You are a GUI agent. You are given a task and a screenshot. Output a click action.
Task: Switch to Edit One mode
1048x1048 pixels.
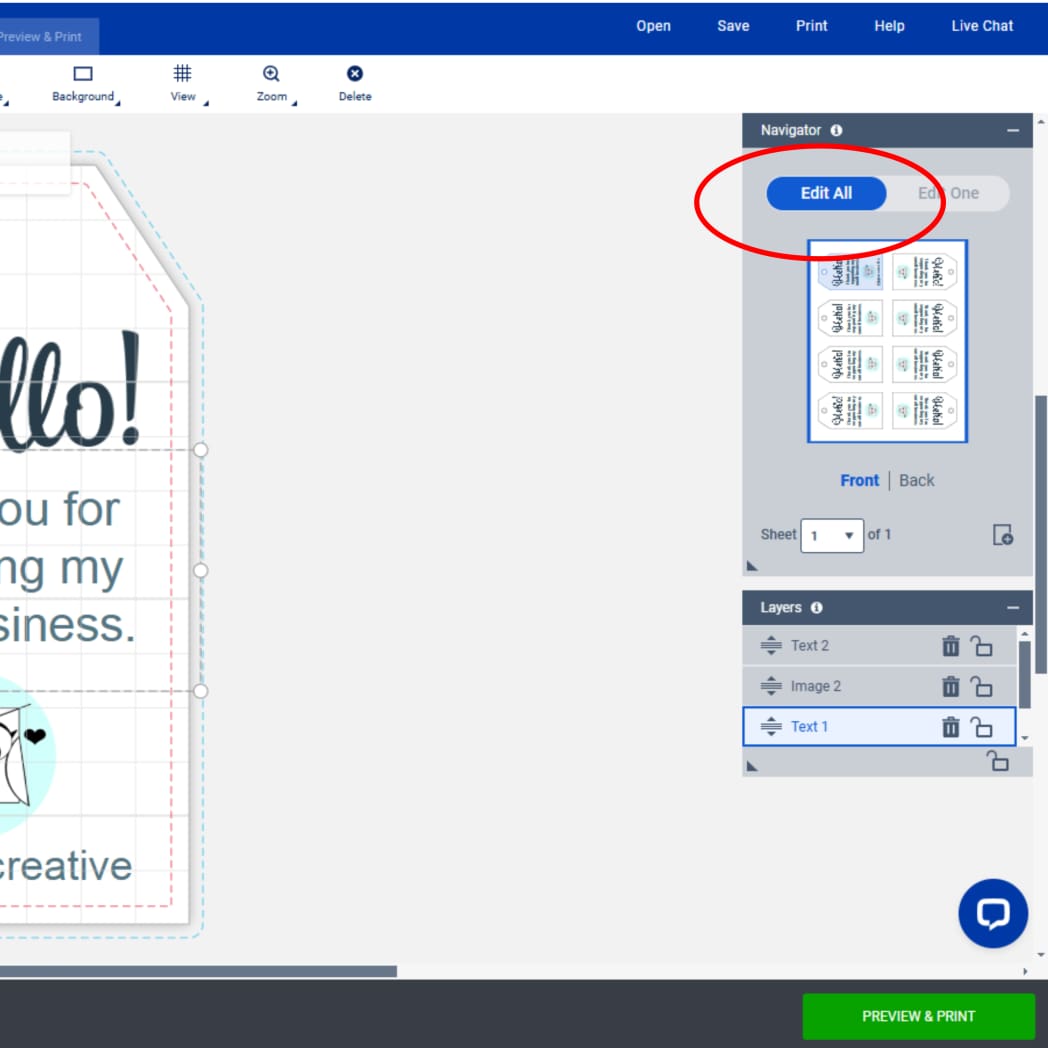[x=948, y=193]
